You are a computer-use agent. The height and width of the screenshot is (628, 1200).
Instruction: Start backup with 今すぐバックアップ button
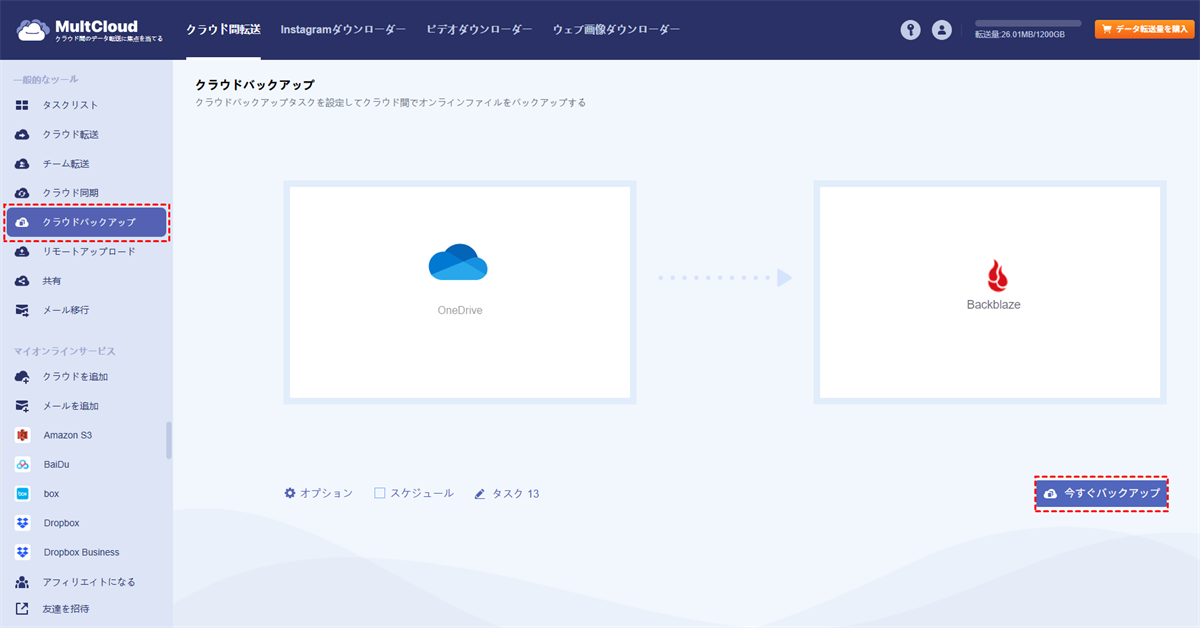coord(1101,494)
